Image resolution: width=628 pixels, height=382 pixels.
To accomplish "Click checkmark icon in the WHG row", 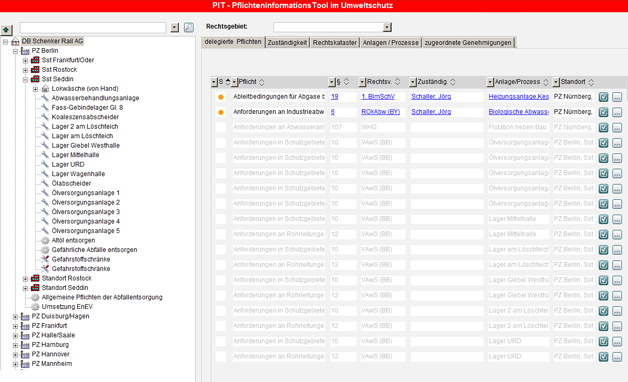I will tap(604, 127).
